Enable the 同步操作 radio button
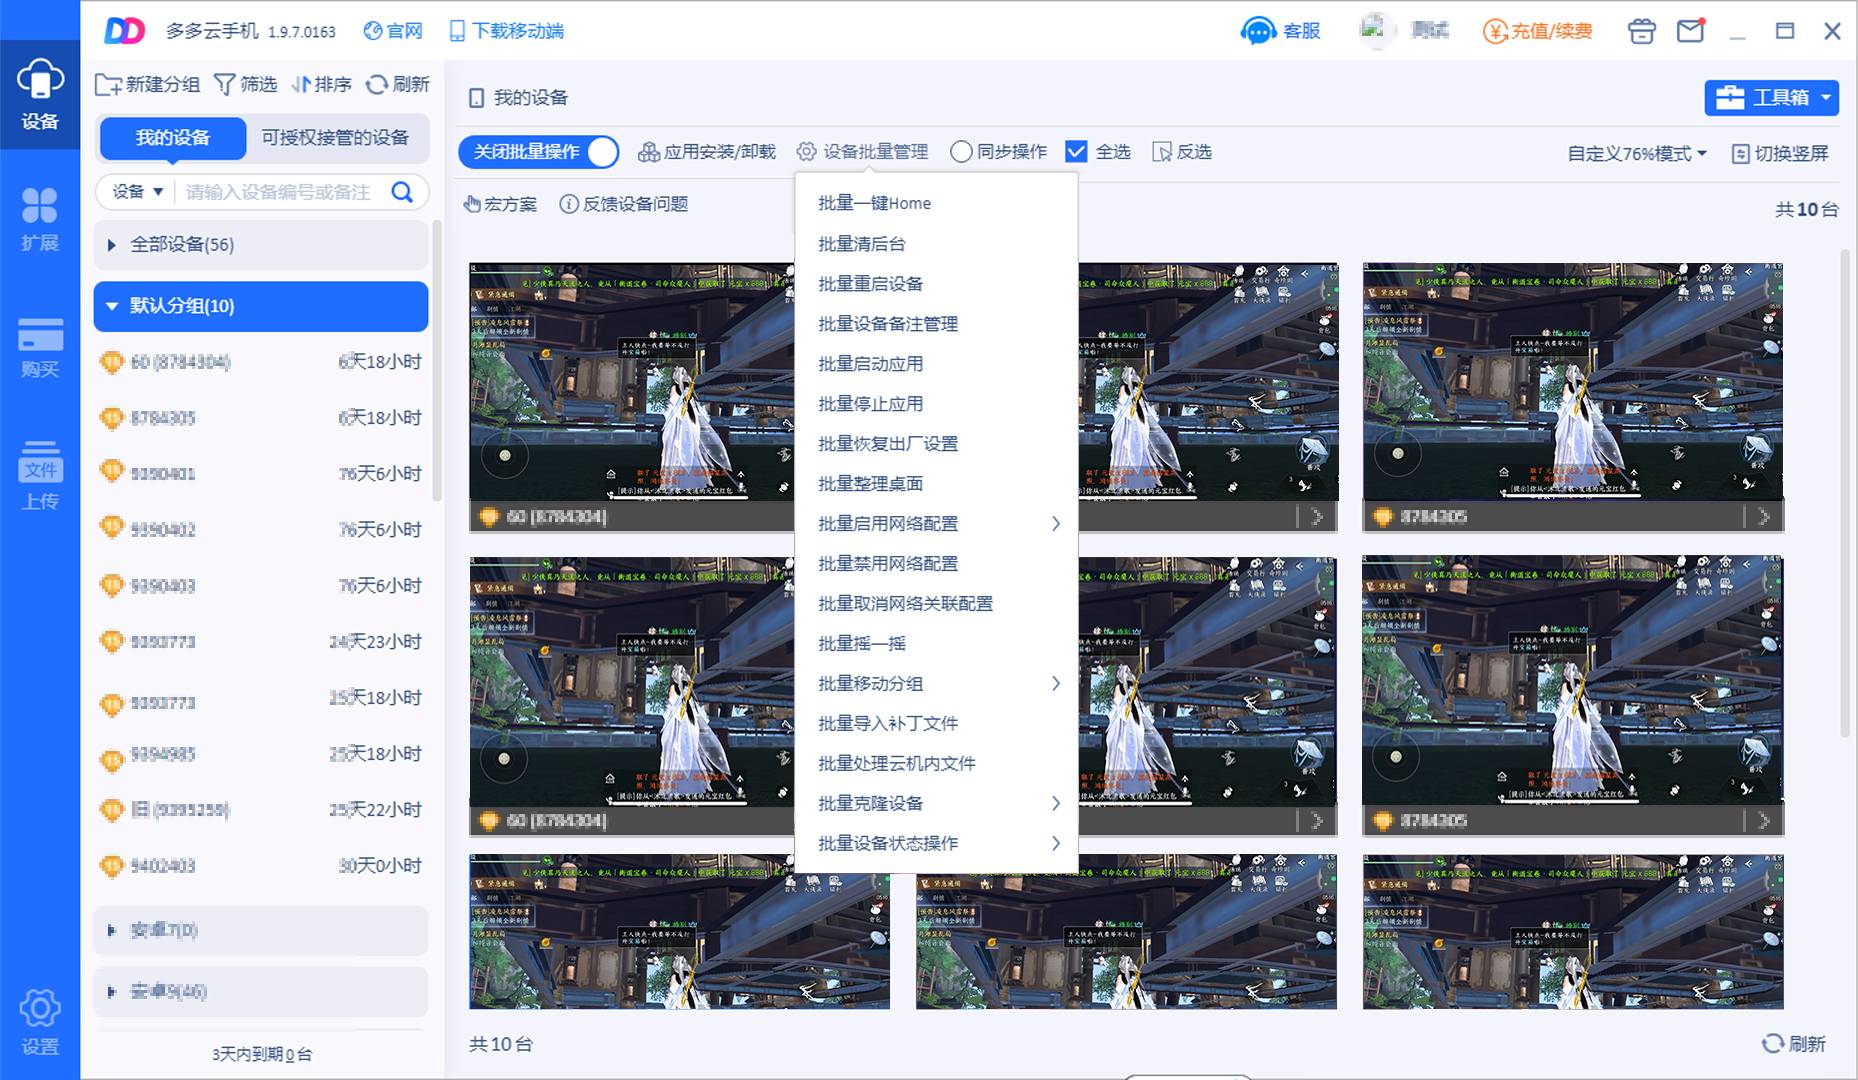Viewport: 1858px width, 1080px height. (x=961, y=152)
